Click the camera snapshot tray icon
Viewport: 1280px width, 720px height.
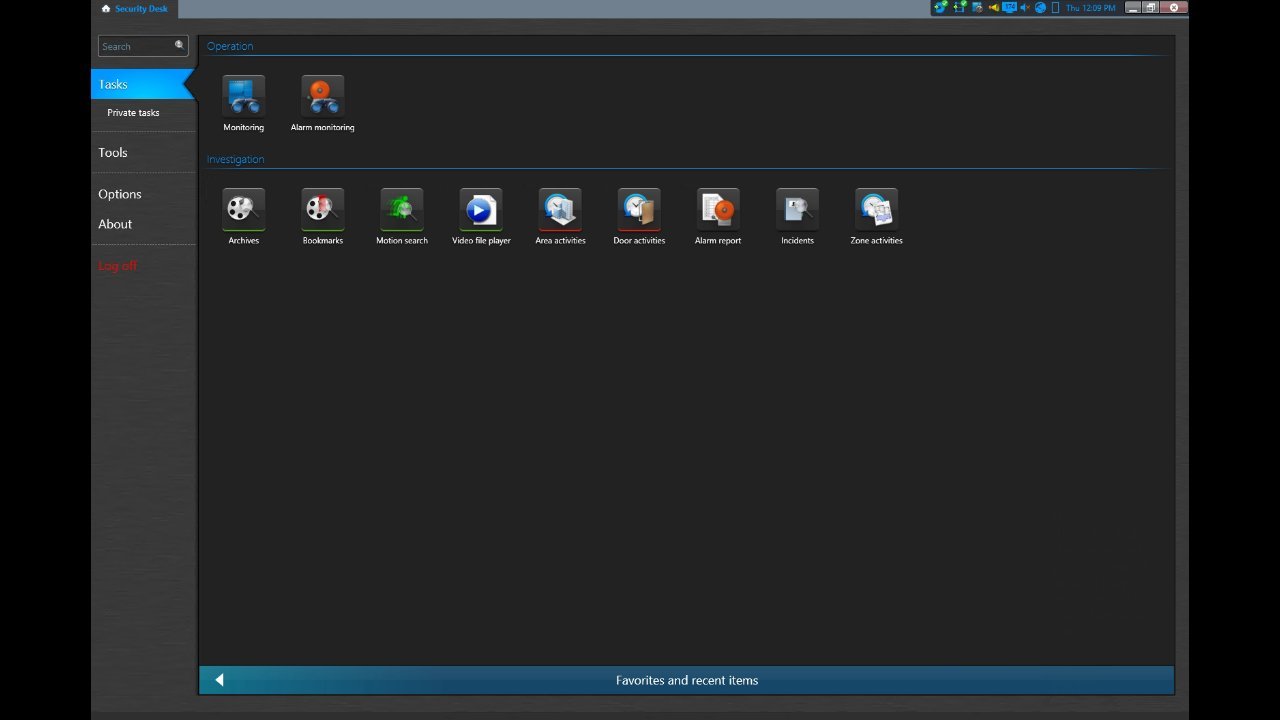(x=977, y=8)
